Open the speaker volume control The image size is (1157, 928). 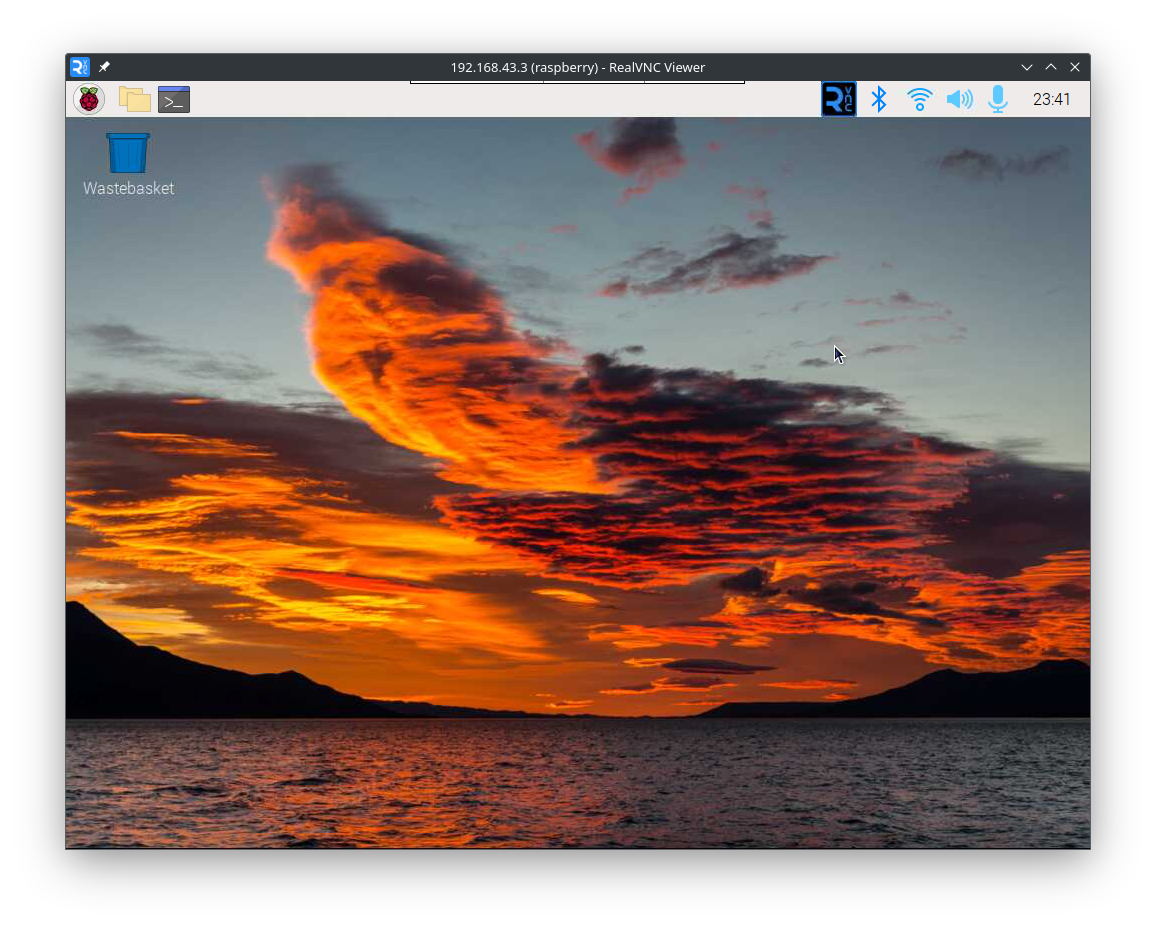(959, 99)
